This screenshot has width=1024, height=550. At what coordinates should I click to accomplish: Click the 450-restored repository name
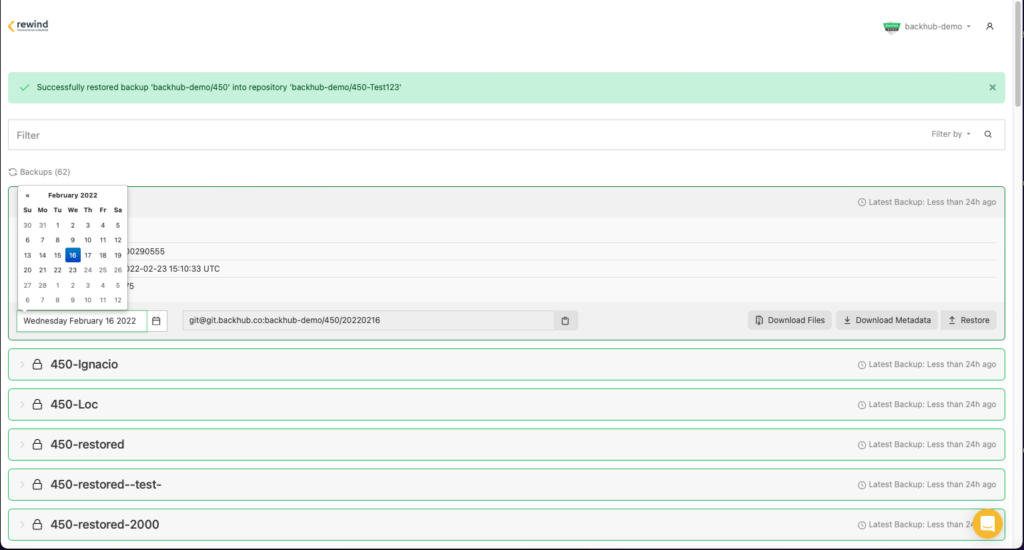tap(87, 445)
